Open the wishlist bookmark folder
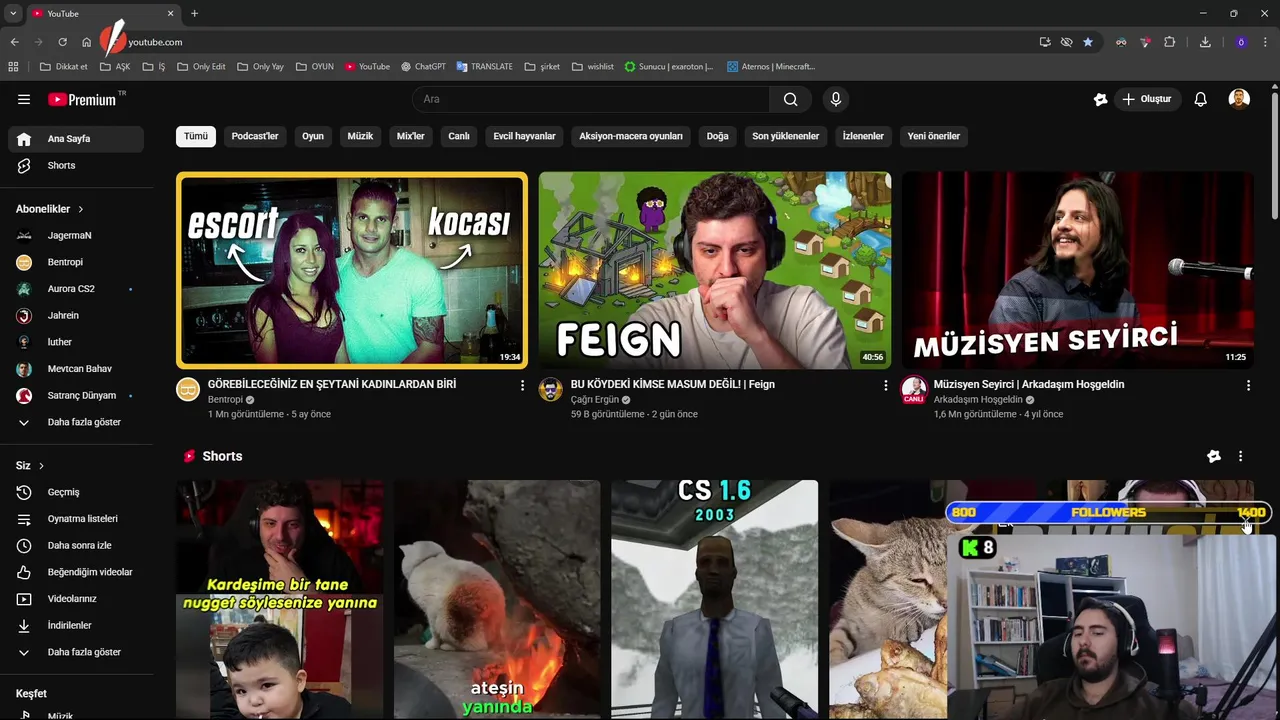The width and height of the screenshot is (1280, 720). [x=593, y=67]
